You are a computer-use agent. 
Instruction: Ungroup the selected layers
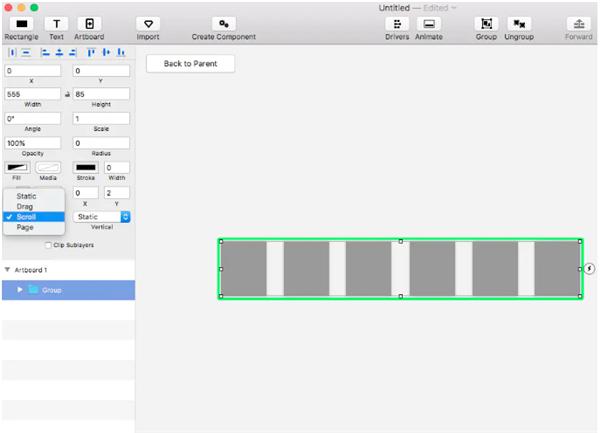[519, 24]
